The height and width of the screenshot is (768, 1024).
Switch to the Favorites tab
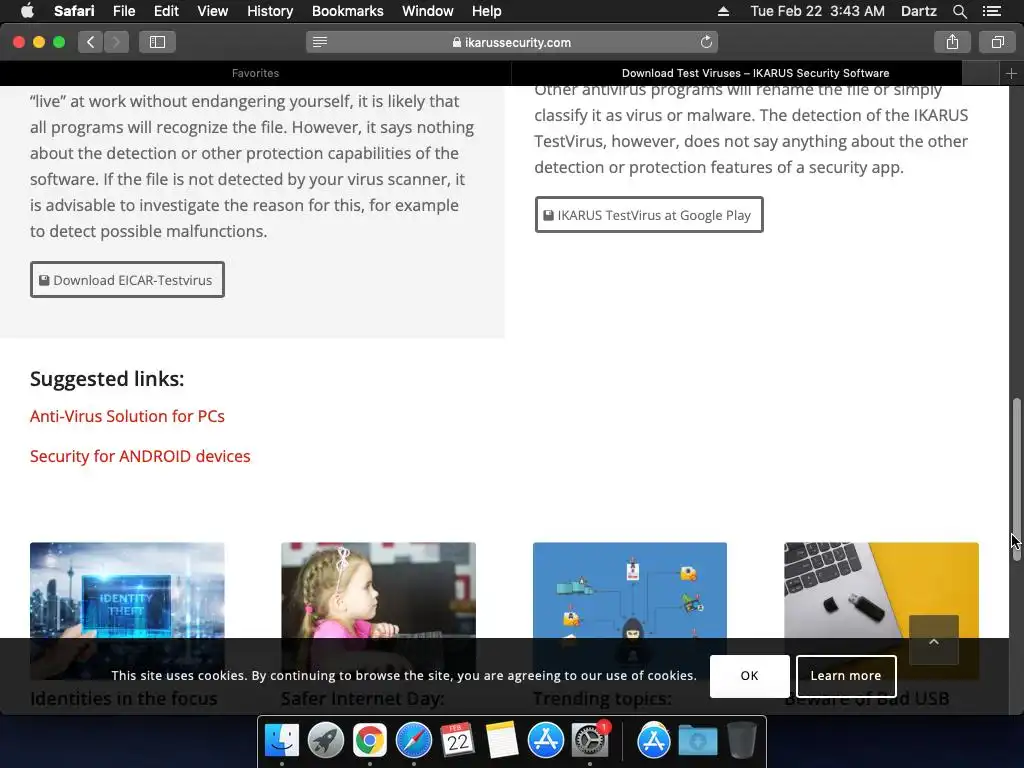(255, 73)
